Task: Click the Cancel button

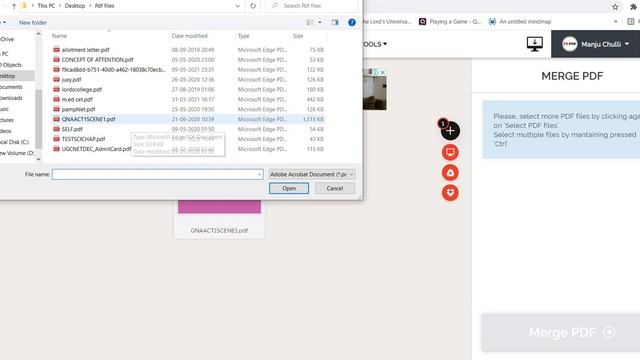Action: 335,188
